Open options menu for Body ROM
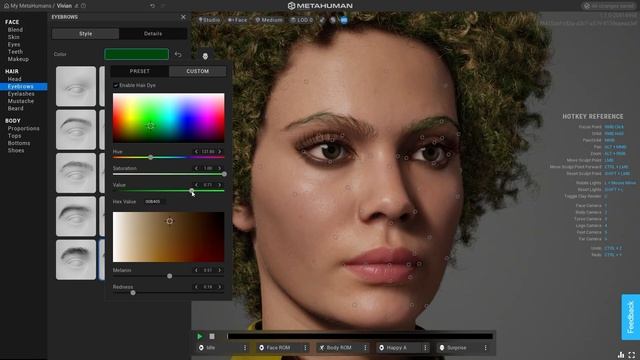This screenshot has width=640, height=360. click(x=365, y=348)
